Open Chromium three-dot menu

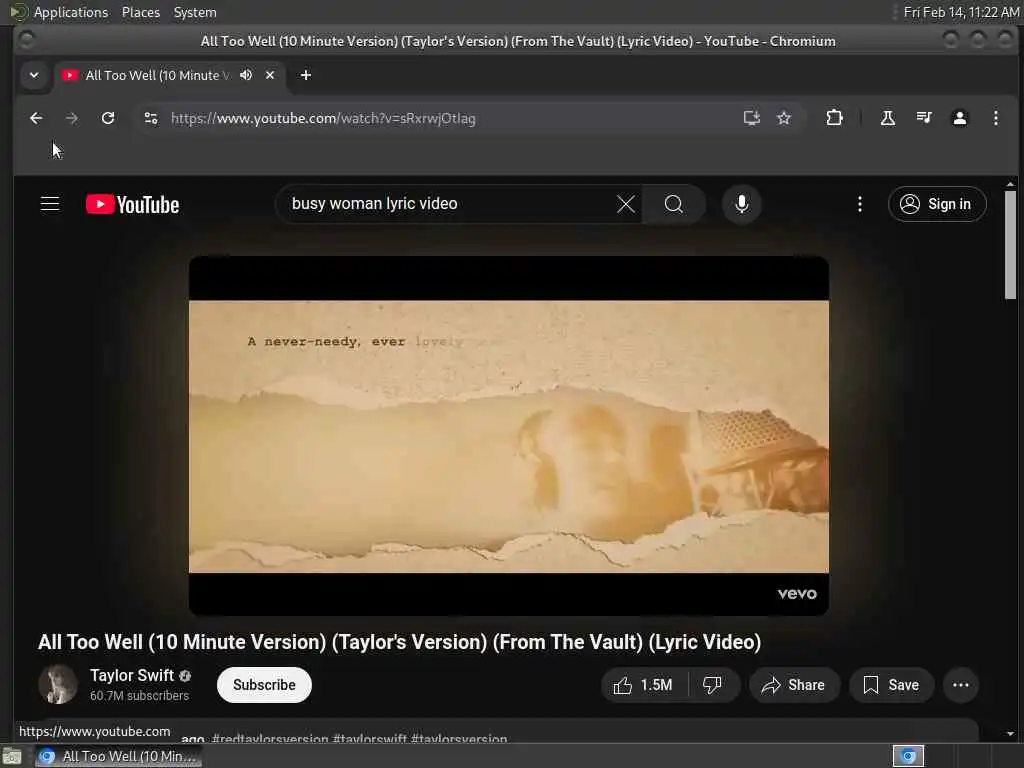tap(995, 118)
